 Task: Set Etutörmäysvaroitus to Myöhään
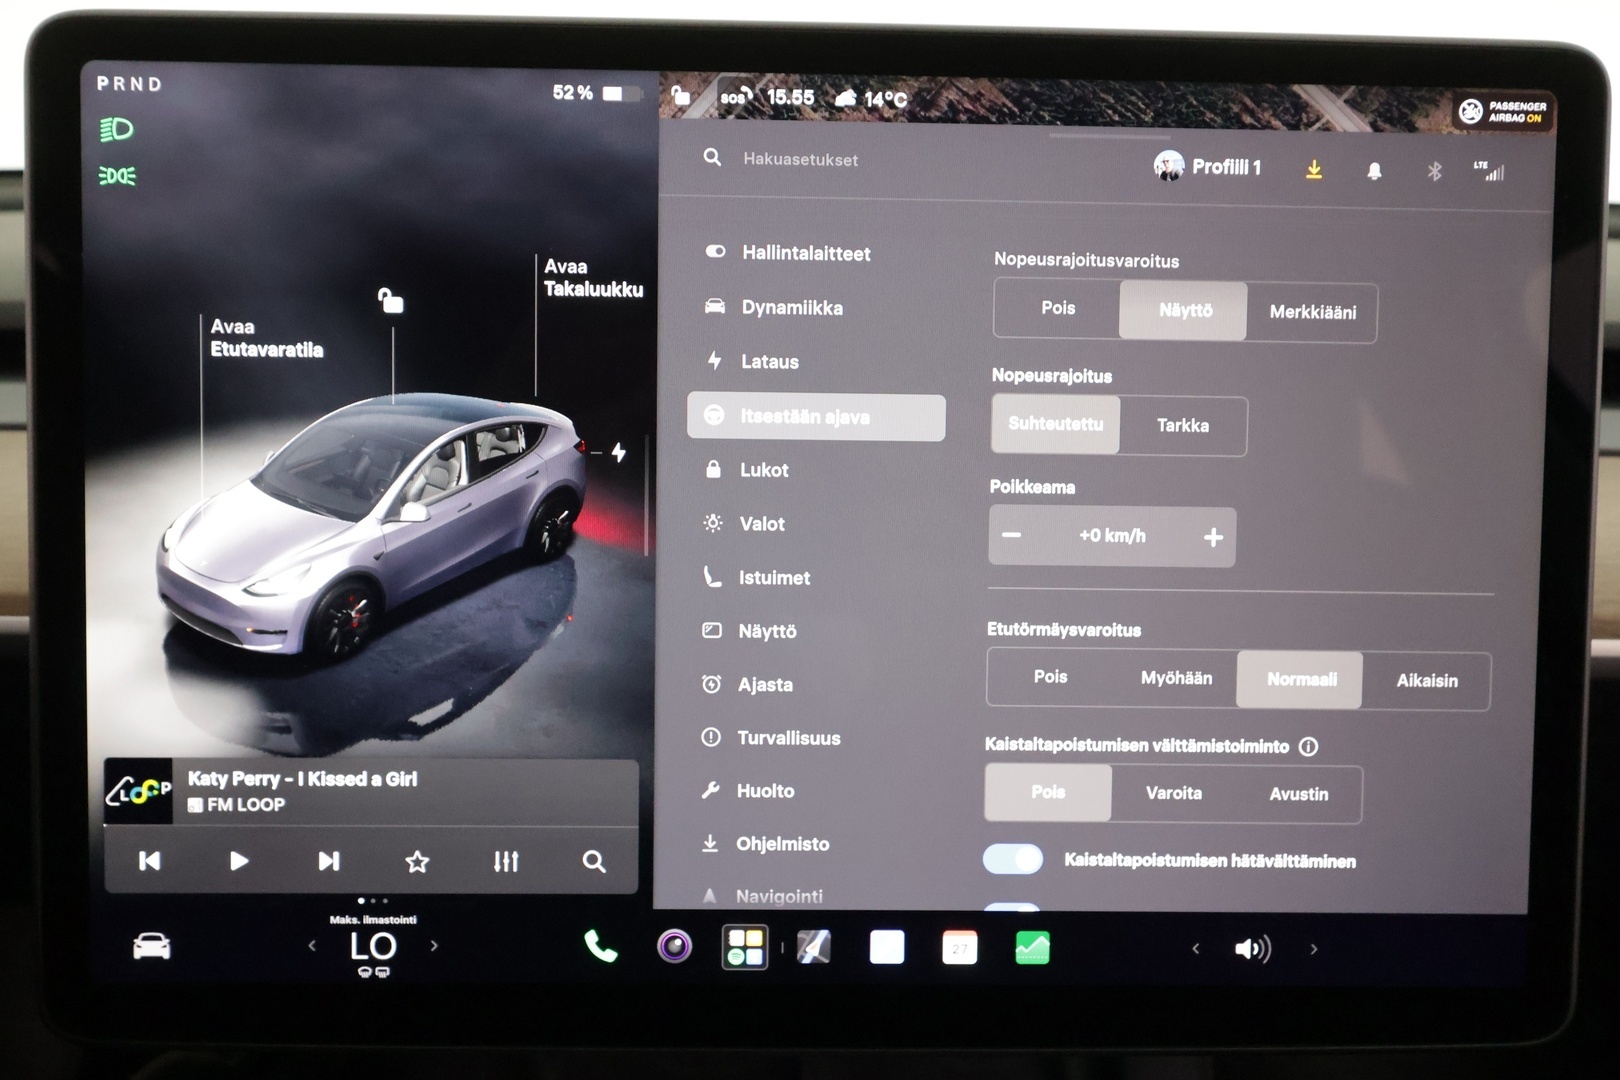click(x=1176, y=678)
